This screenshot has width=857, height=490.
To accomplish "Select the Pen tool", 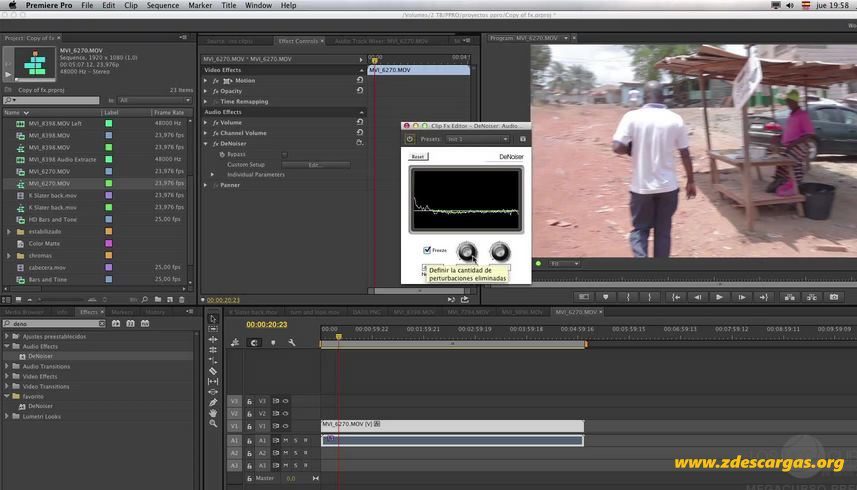I will coord(213,403).
